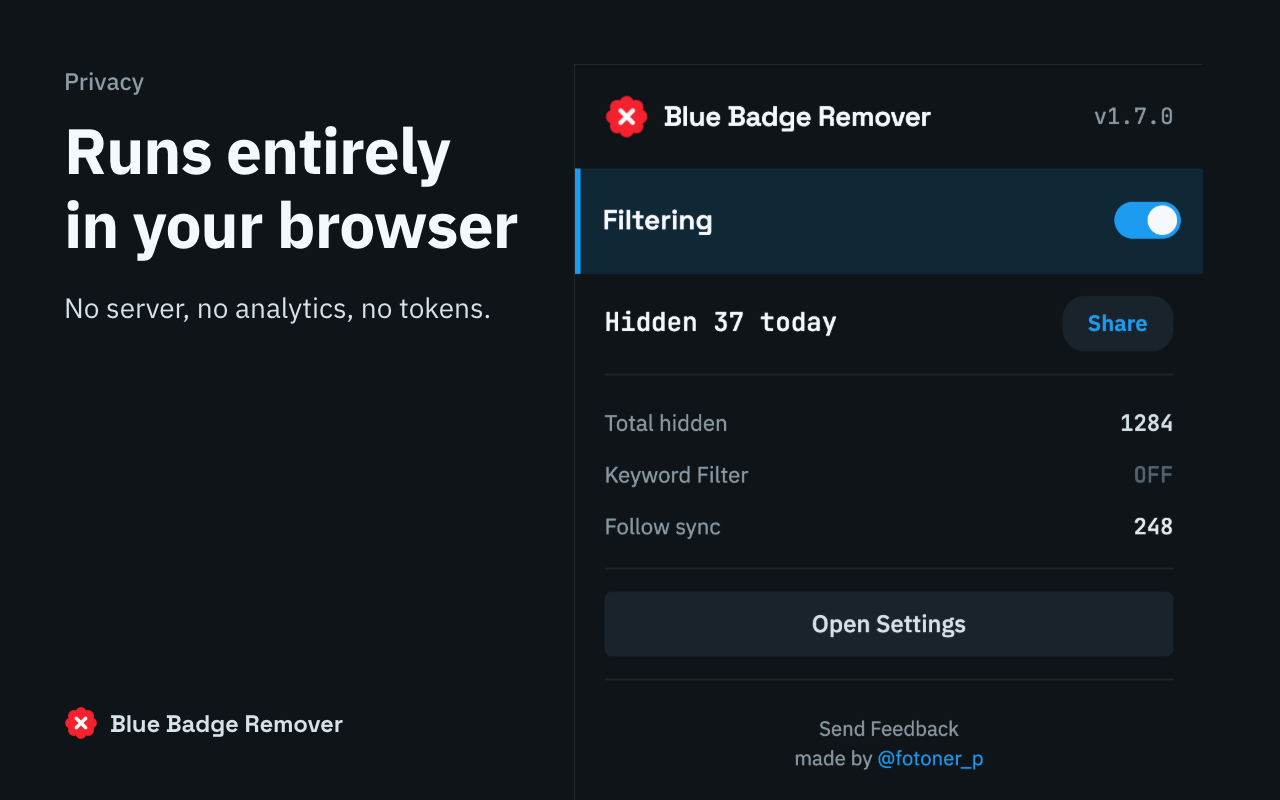This screenshot has width=1280, height=800.
Task: Click the Follow sync value 248
Action: (1153, 527)
